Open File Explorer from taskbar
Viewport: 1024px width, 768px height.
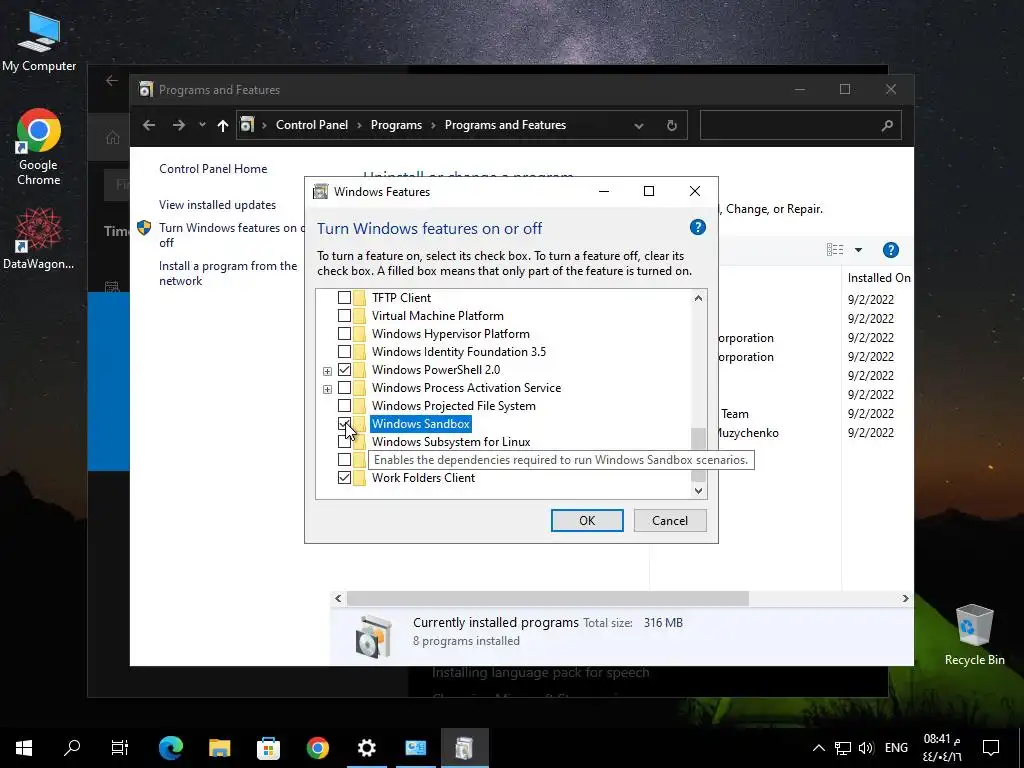[219, 748]
